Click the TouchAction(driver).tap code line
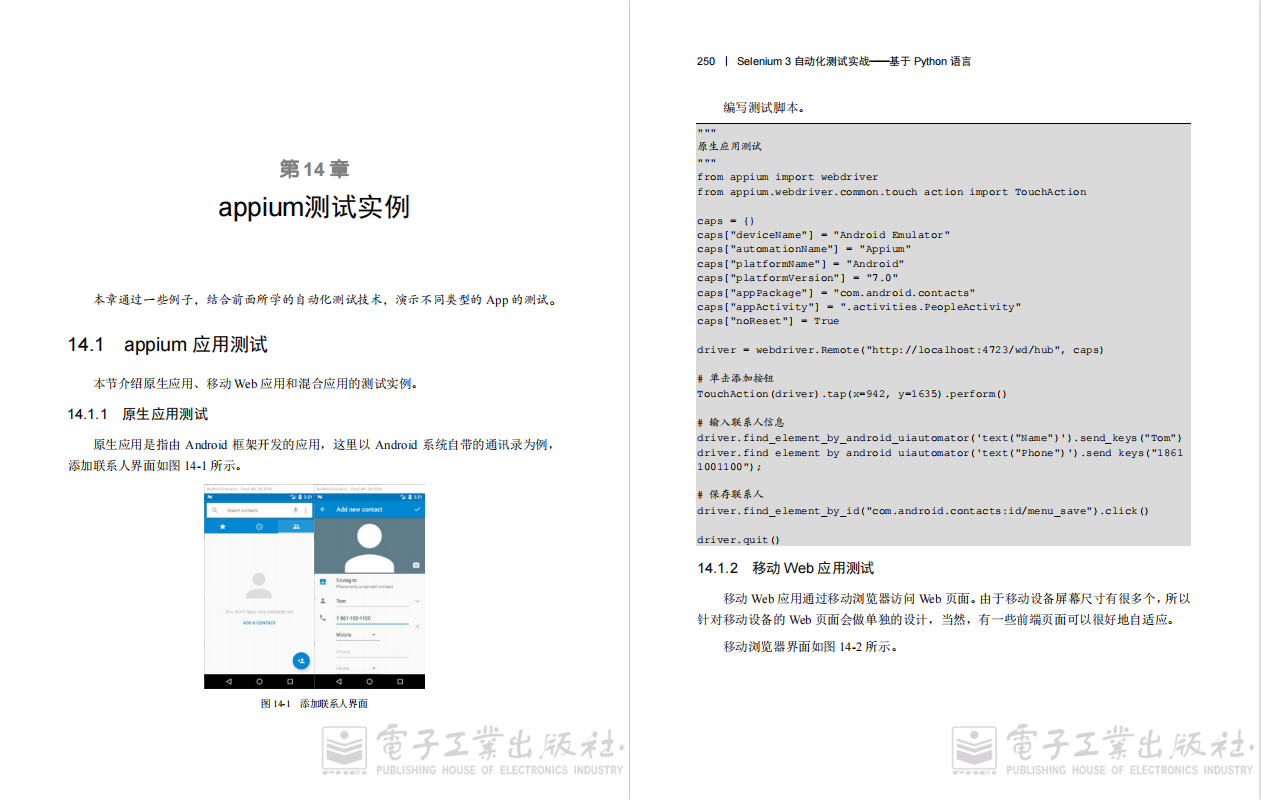1261x800 pixels. [852, 394]
